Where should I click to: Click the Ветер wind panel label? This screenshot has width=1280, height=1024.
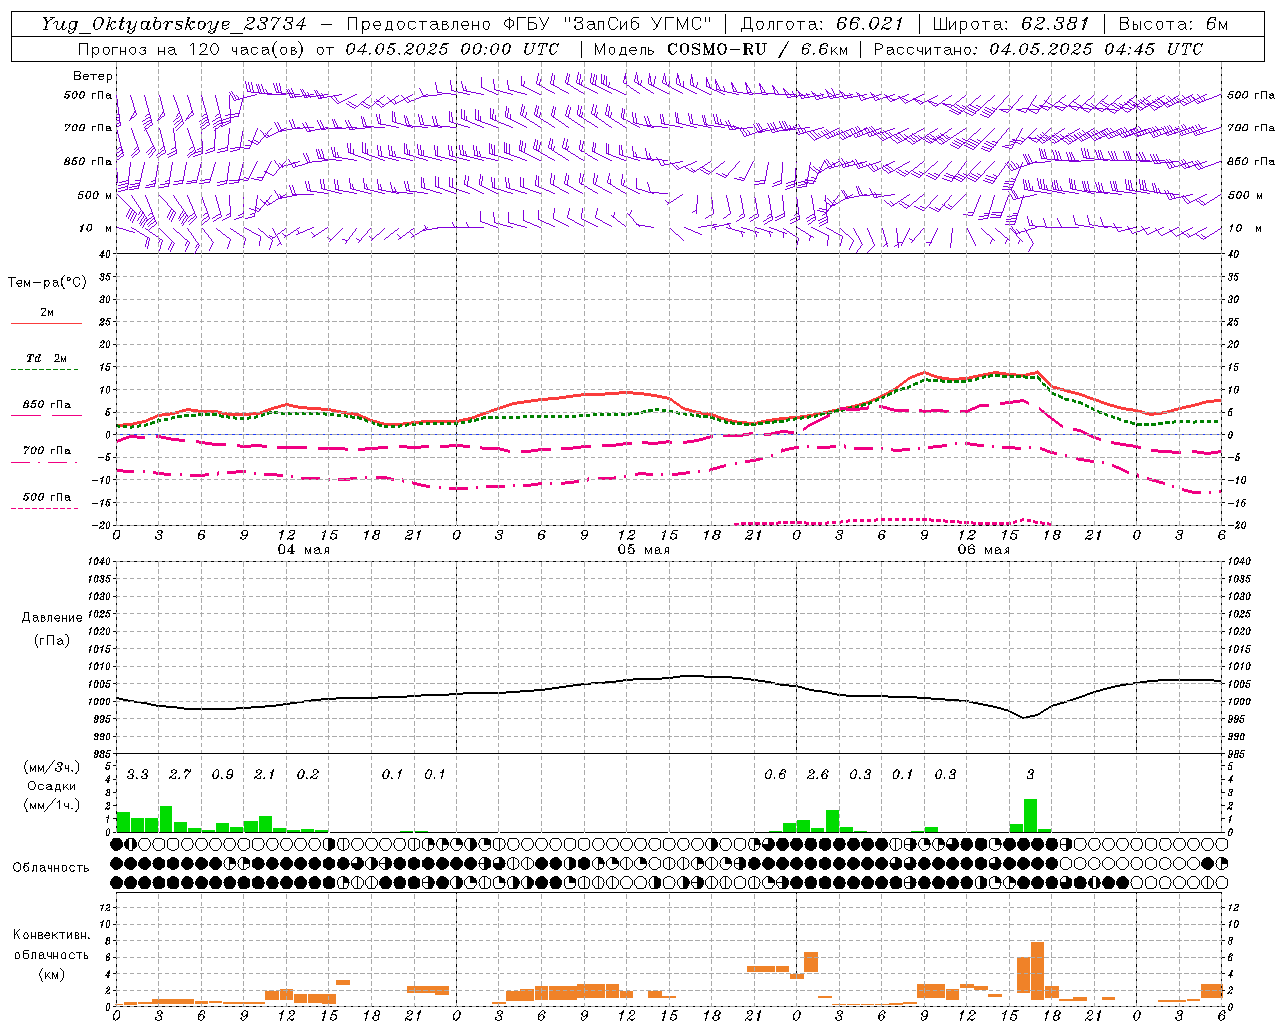coord(93,76)
